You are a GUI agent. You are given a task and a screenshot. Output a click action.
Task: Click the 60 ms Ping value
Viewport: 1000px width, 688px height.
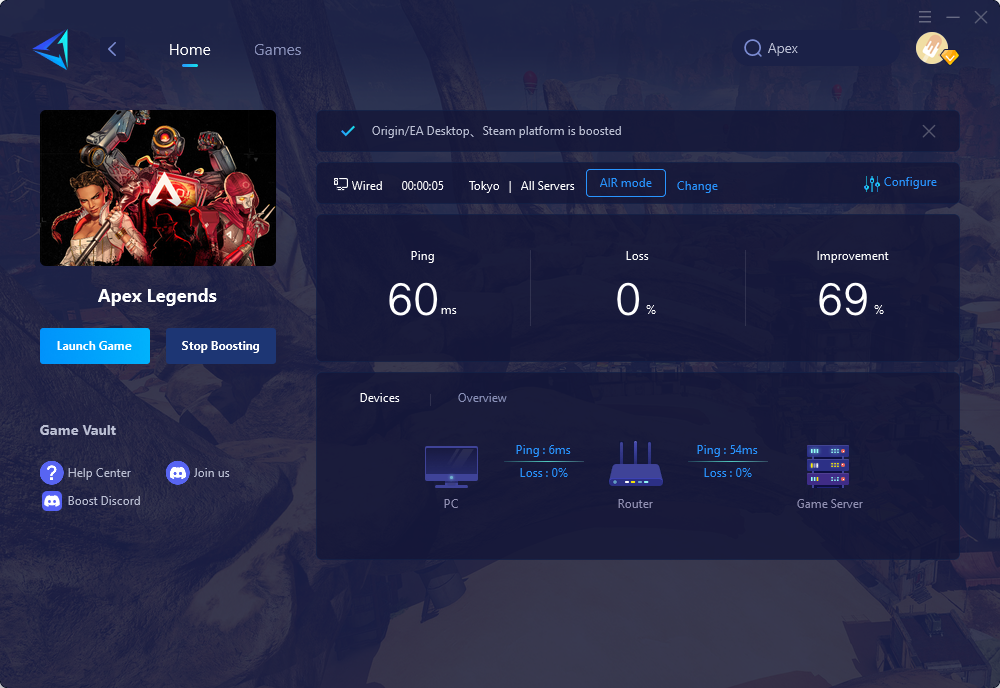422,299
